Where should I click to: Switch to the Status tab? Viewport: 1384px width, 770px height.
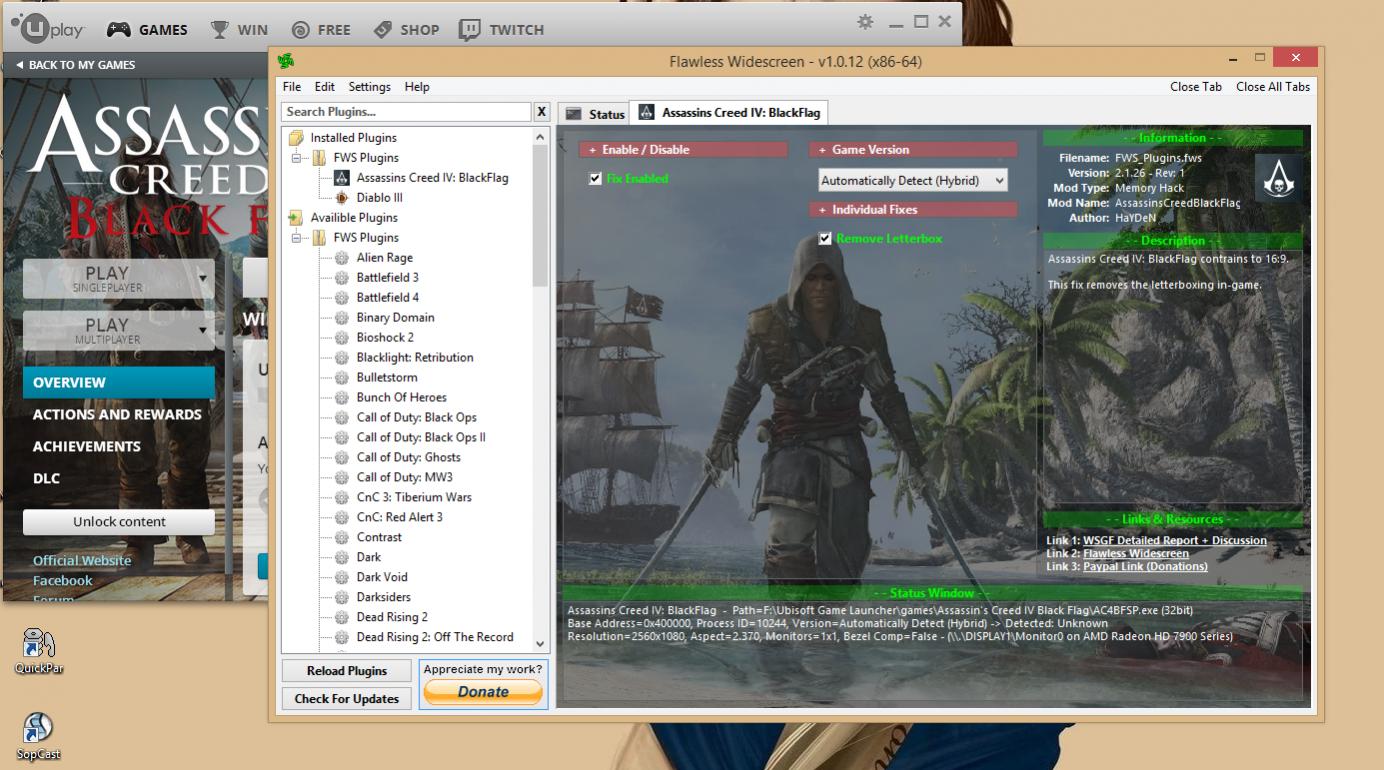point(594,114)
